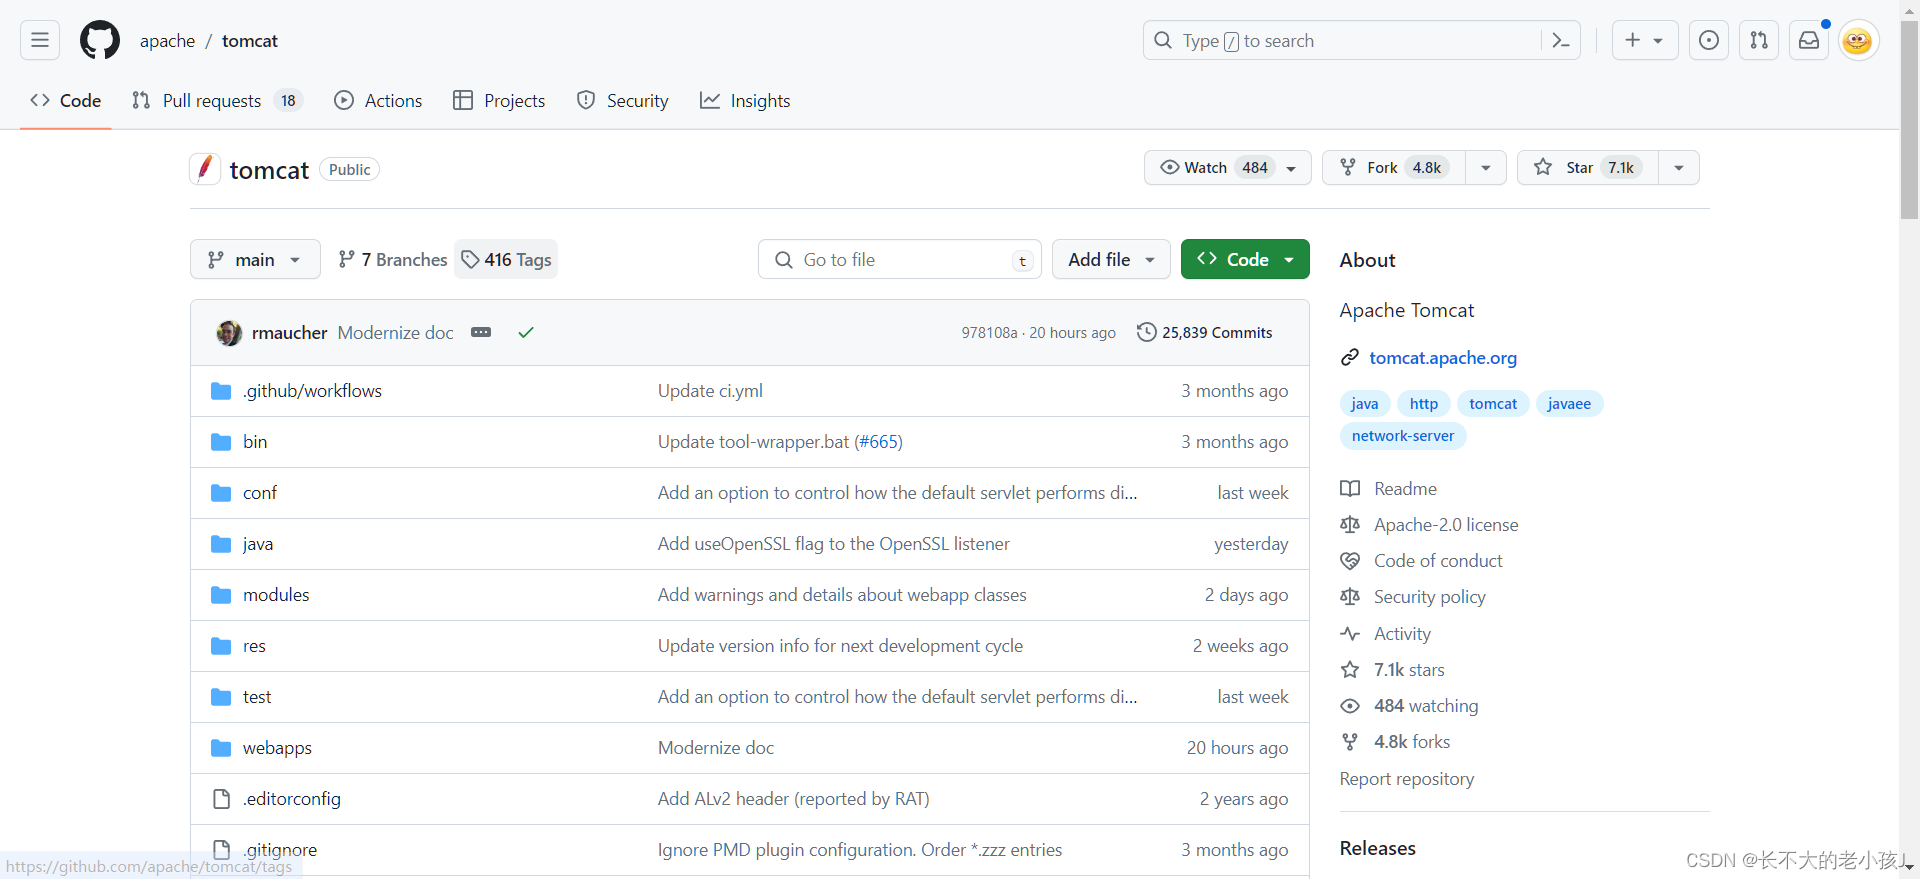Click the conf folder icon
This screenshot has width=1920, height=879.
(x=221, y=493)
